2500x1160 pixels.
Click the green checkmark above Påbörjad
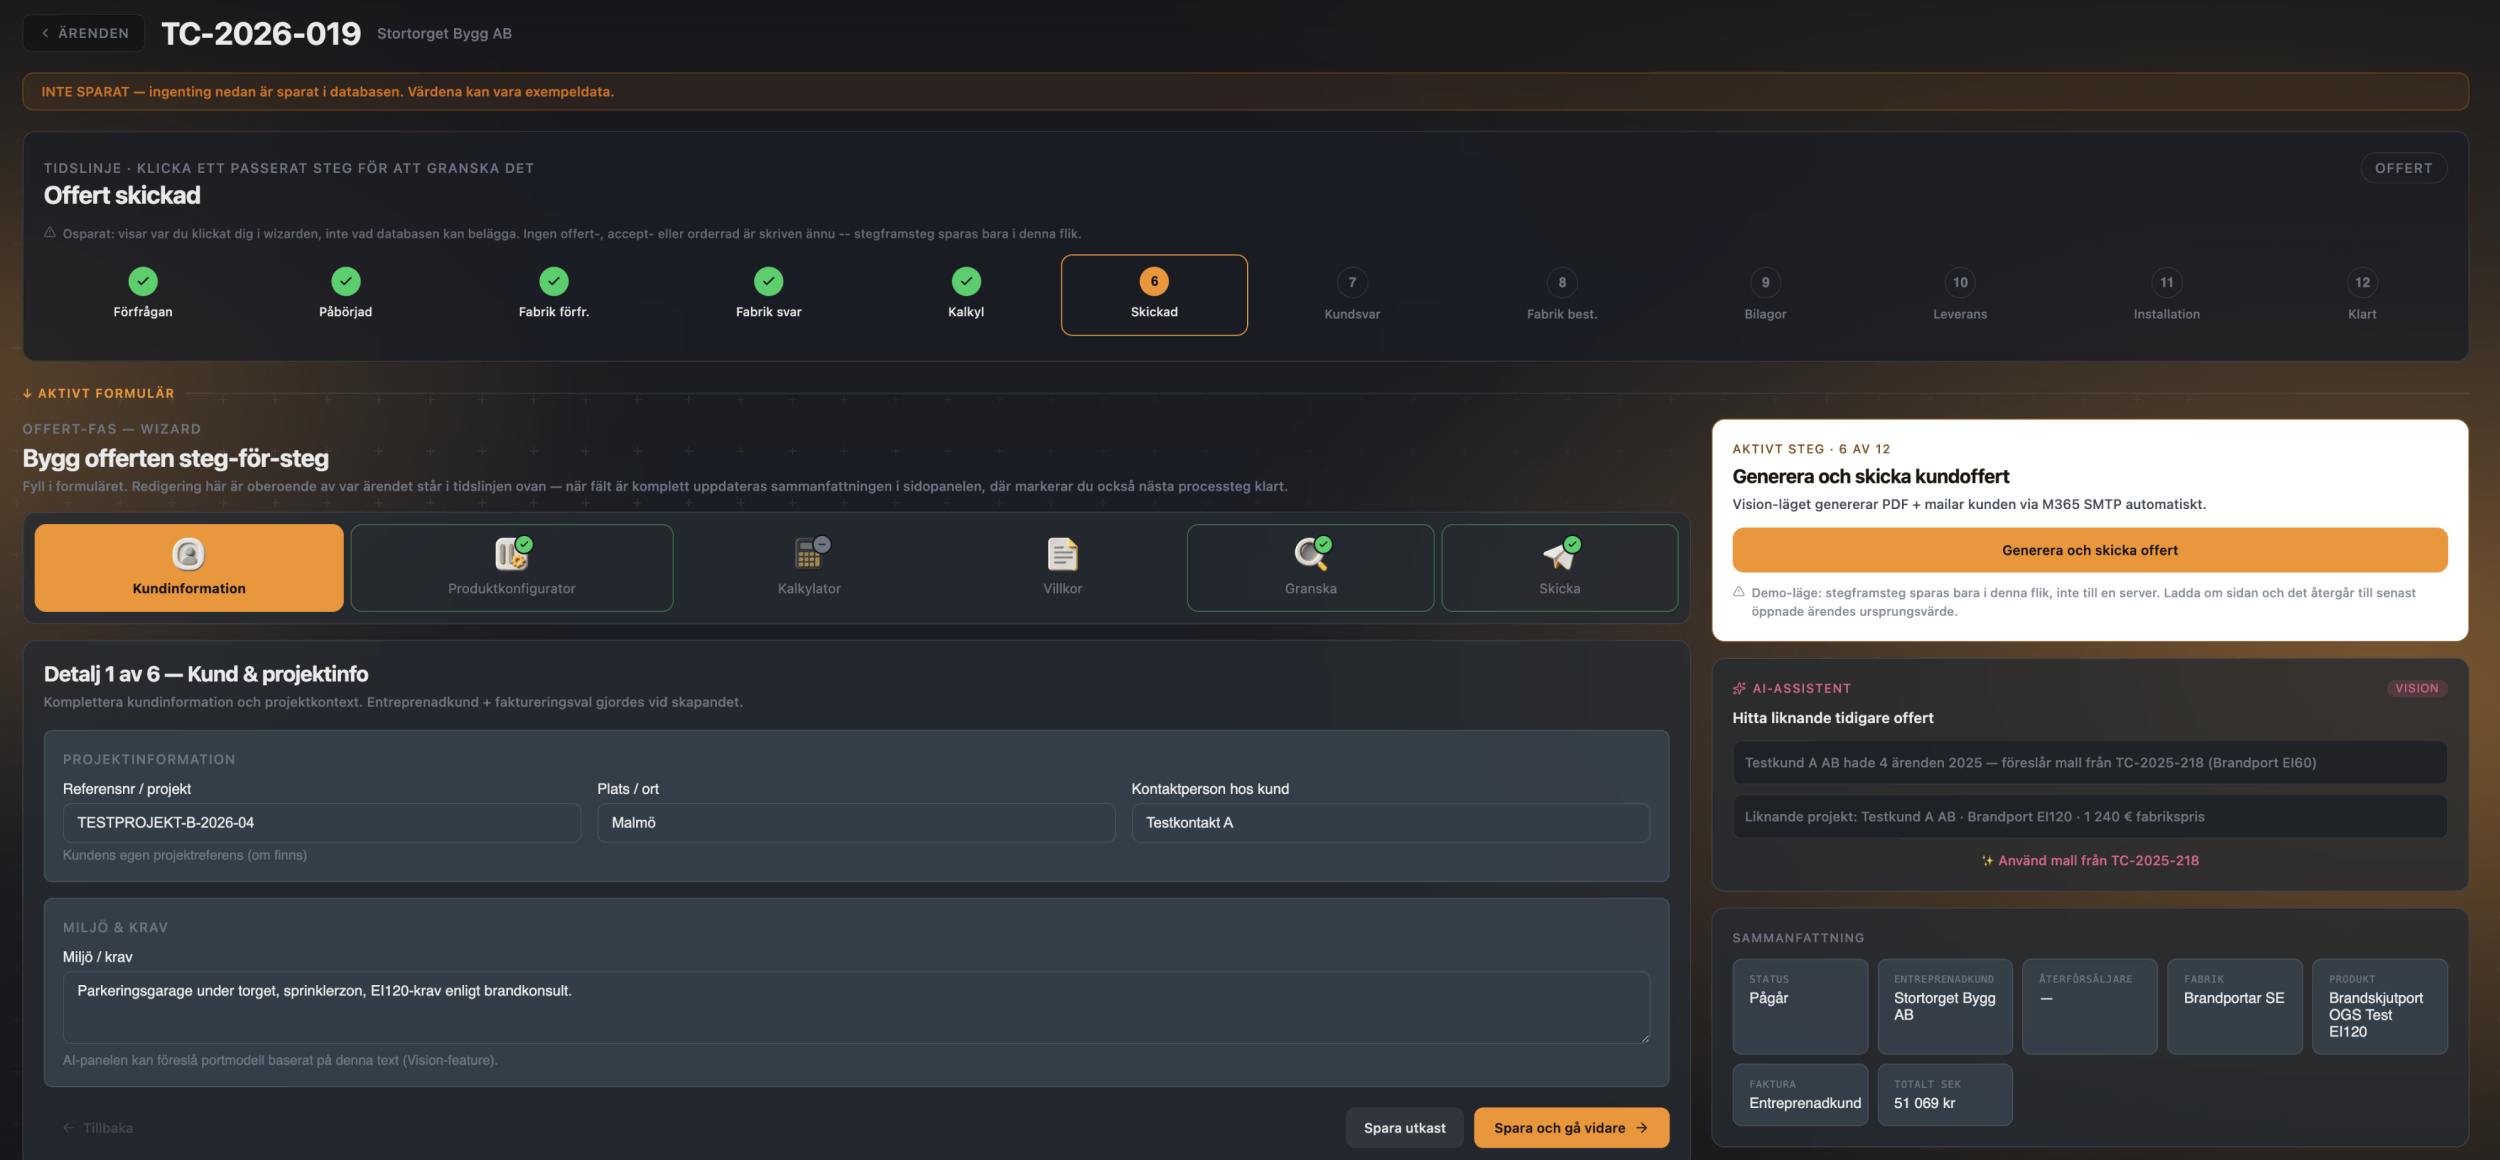tap(346, 281)
